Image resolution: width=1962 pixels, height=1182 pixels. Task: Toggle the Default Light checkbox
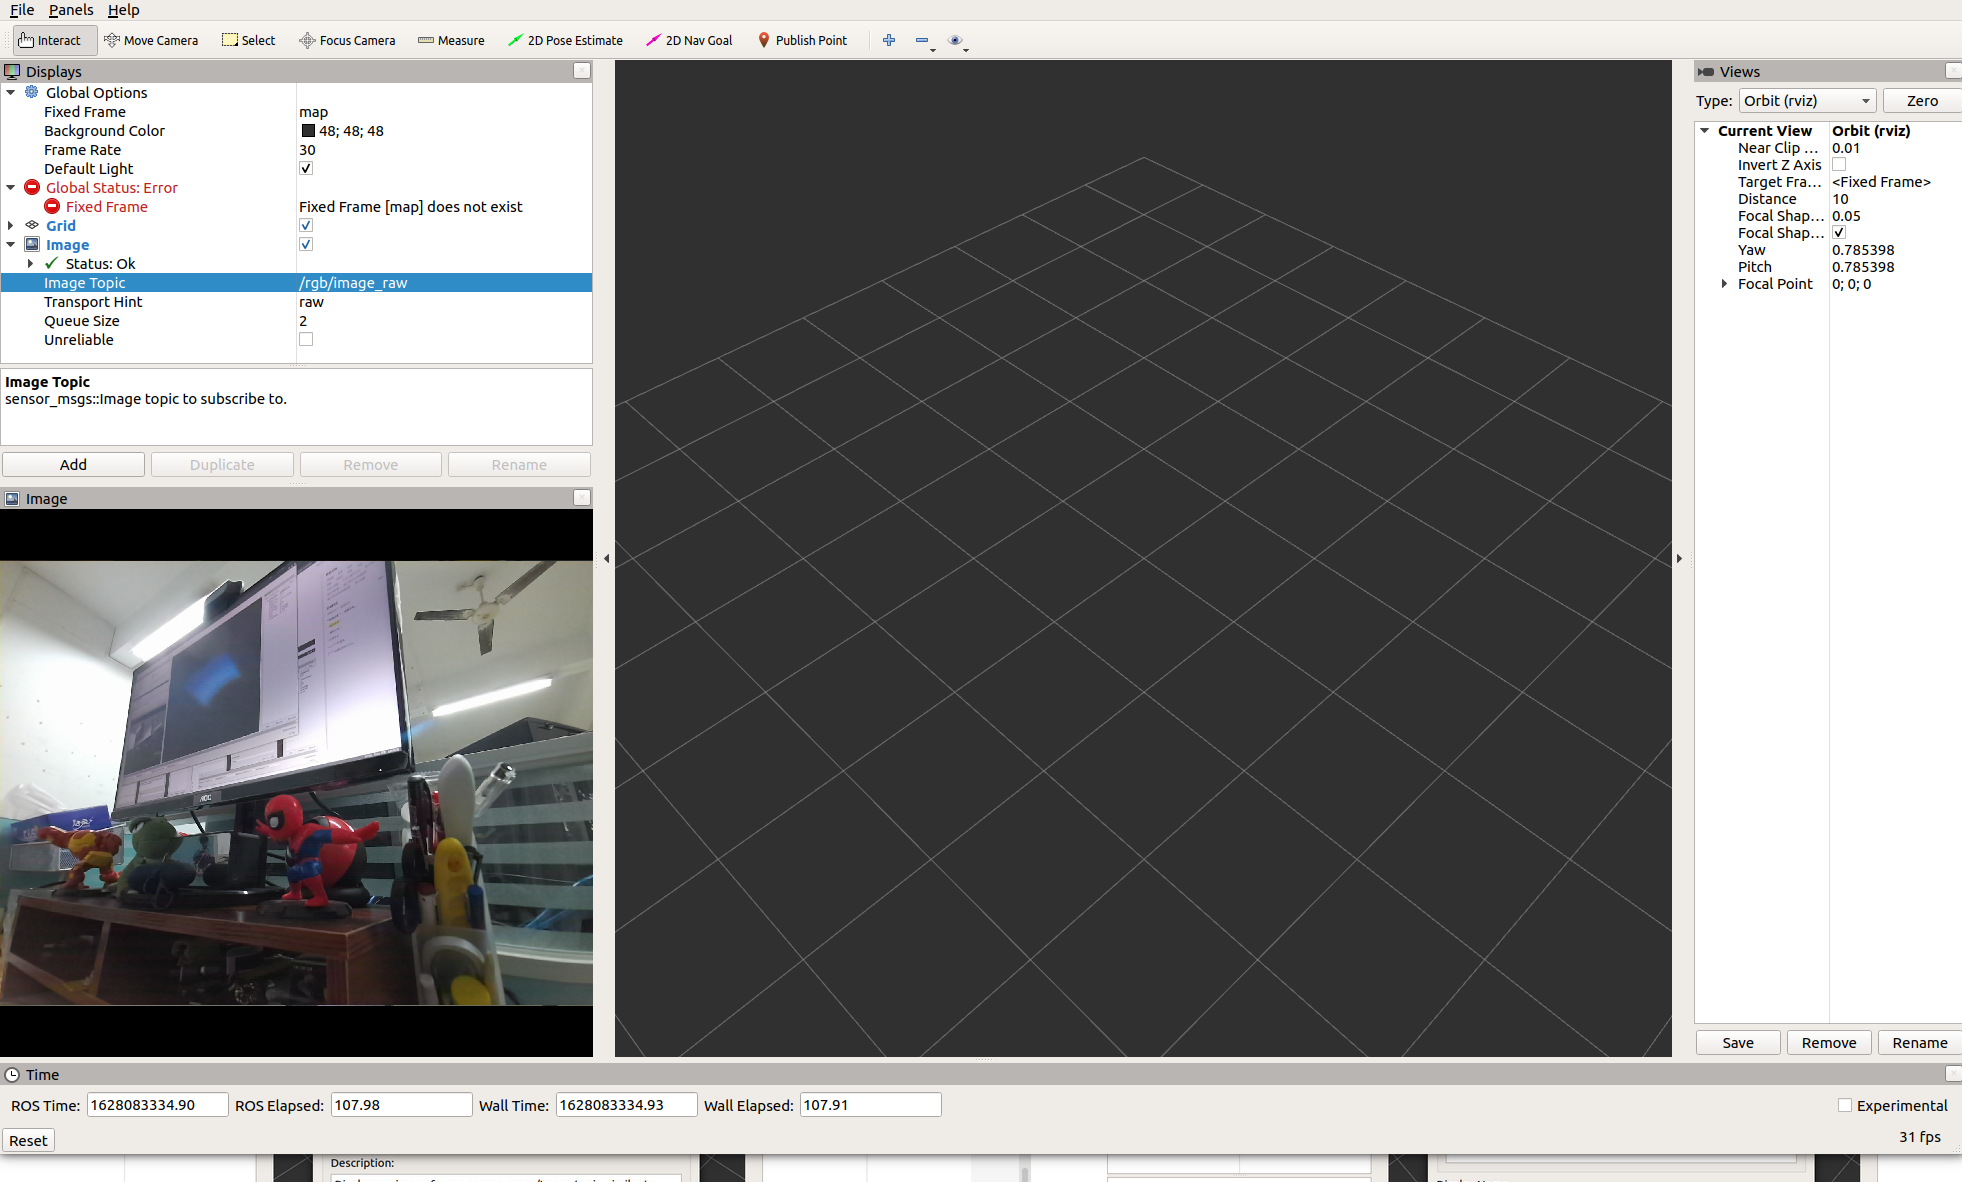[306, 168]
